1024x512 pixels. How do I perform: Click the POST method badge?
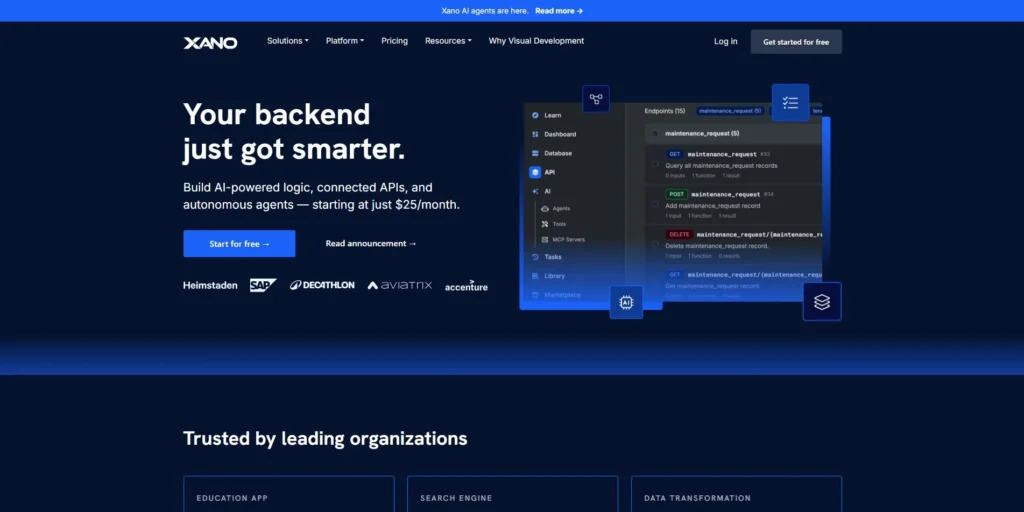point(677,195)
